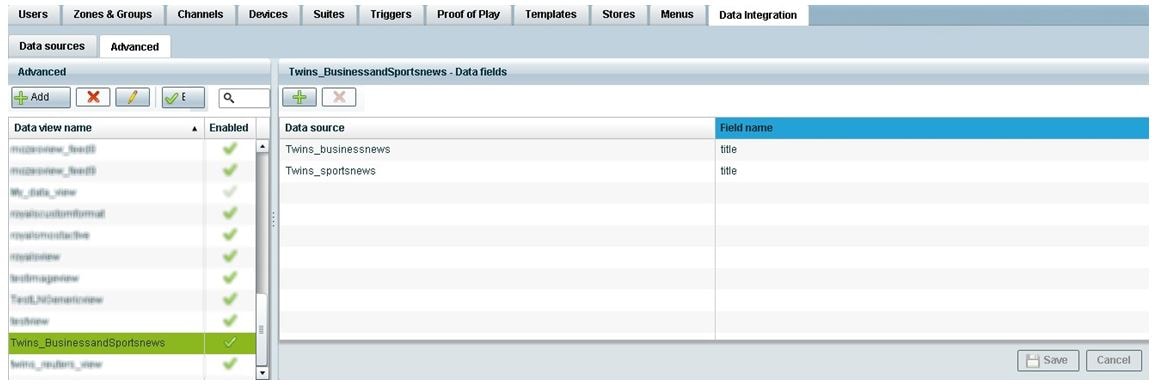Remove data field with grey X button
The height and width of the screenshot is (389, 1157).
click(339, 97)
